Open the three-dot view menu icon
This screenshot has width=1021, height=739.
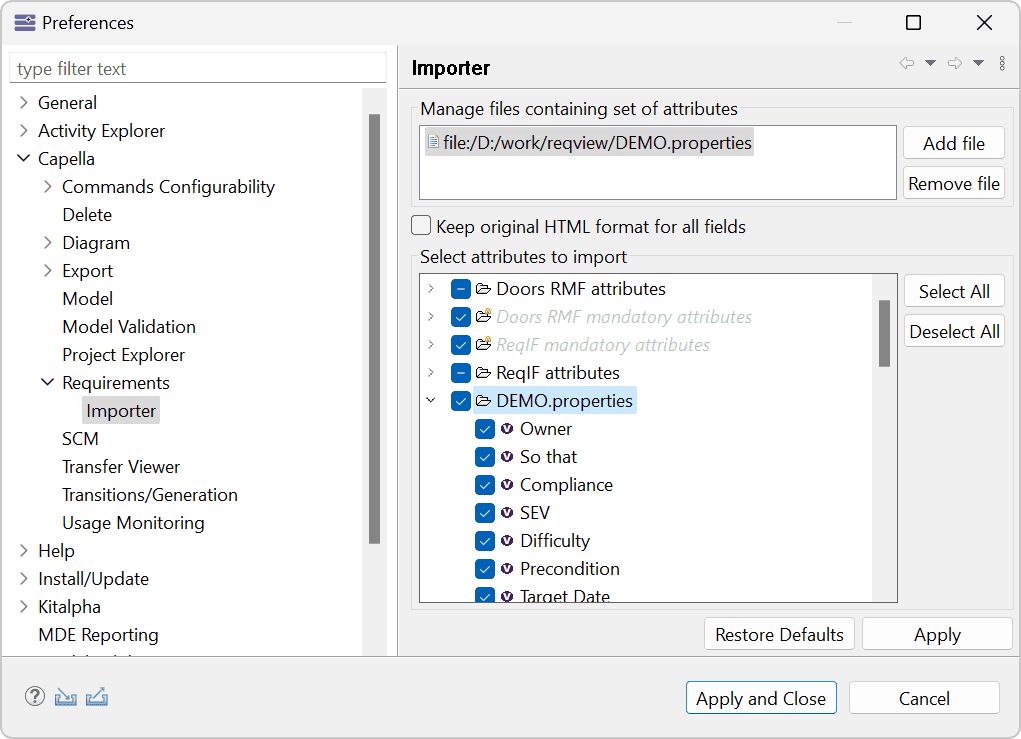tap(1002, 63)
